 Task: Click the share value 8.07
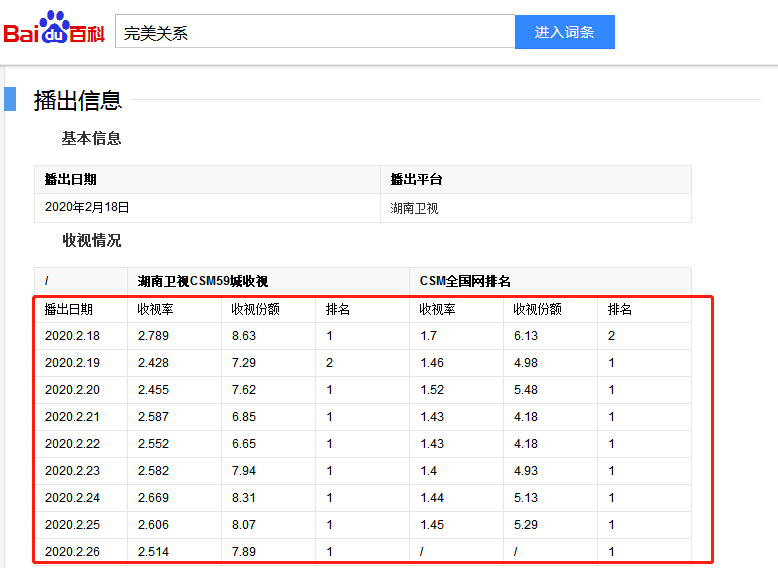(x=244, y=525)
